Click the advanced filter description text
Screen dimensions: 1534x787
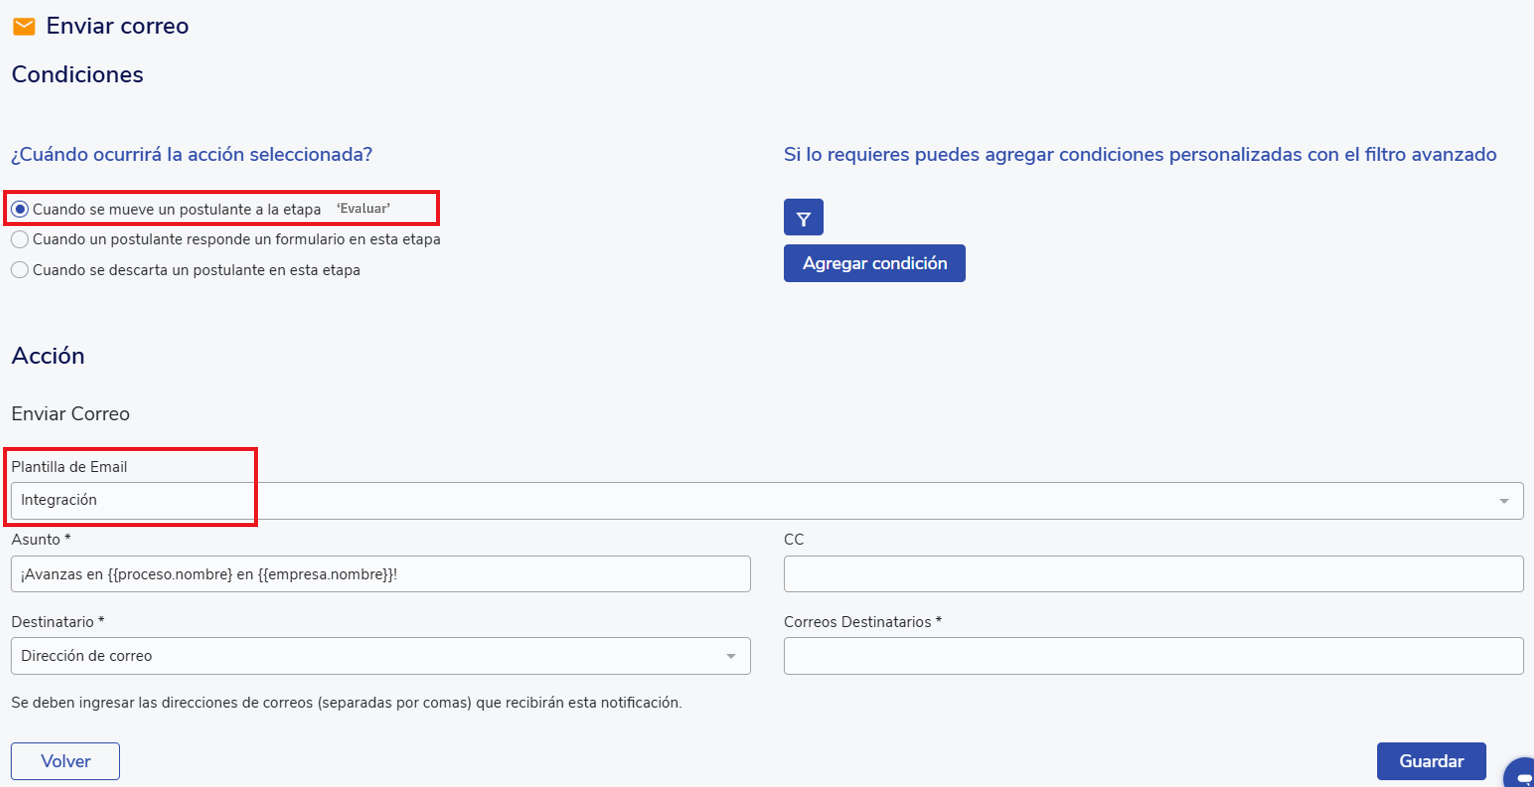pyautogui.click(x=1139, y=155)
